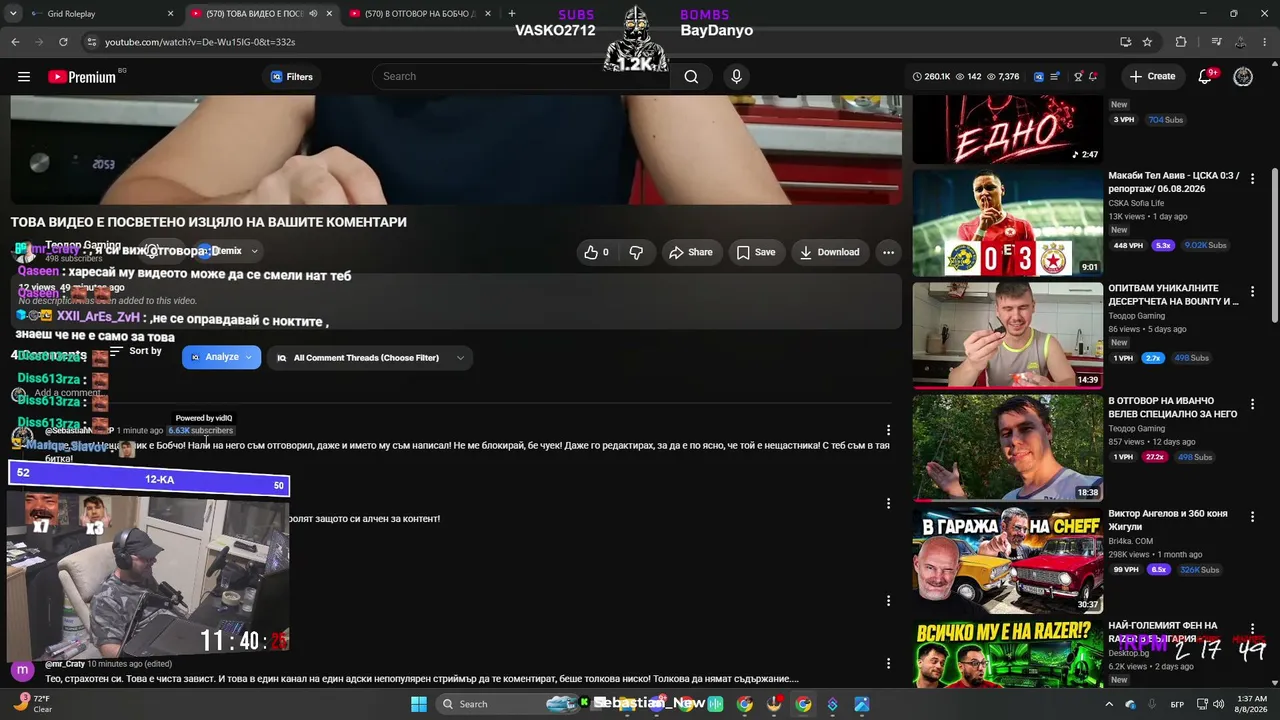Open menu for the RAZER fan video
1280x720 pixels.
(x=1252, y=629)
